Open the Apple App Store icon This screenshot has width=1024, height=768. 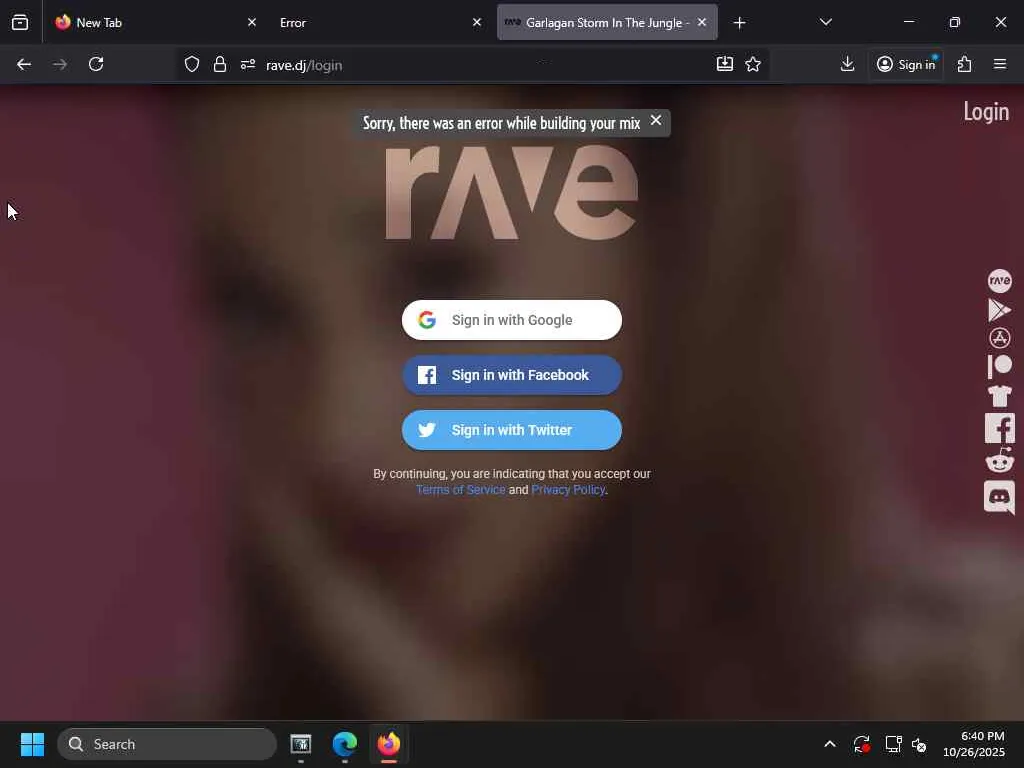(999, 338)
